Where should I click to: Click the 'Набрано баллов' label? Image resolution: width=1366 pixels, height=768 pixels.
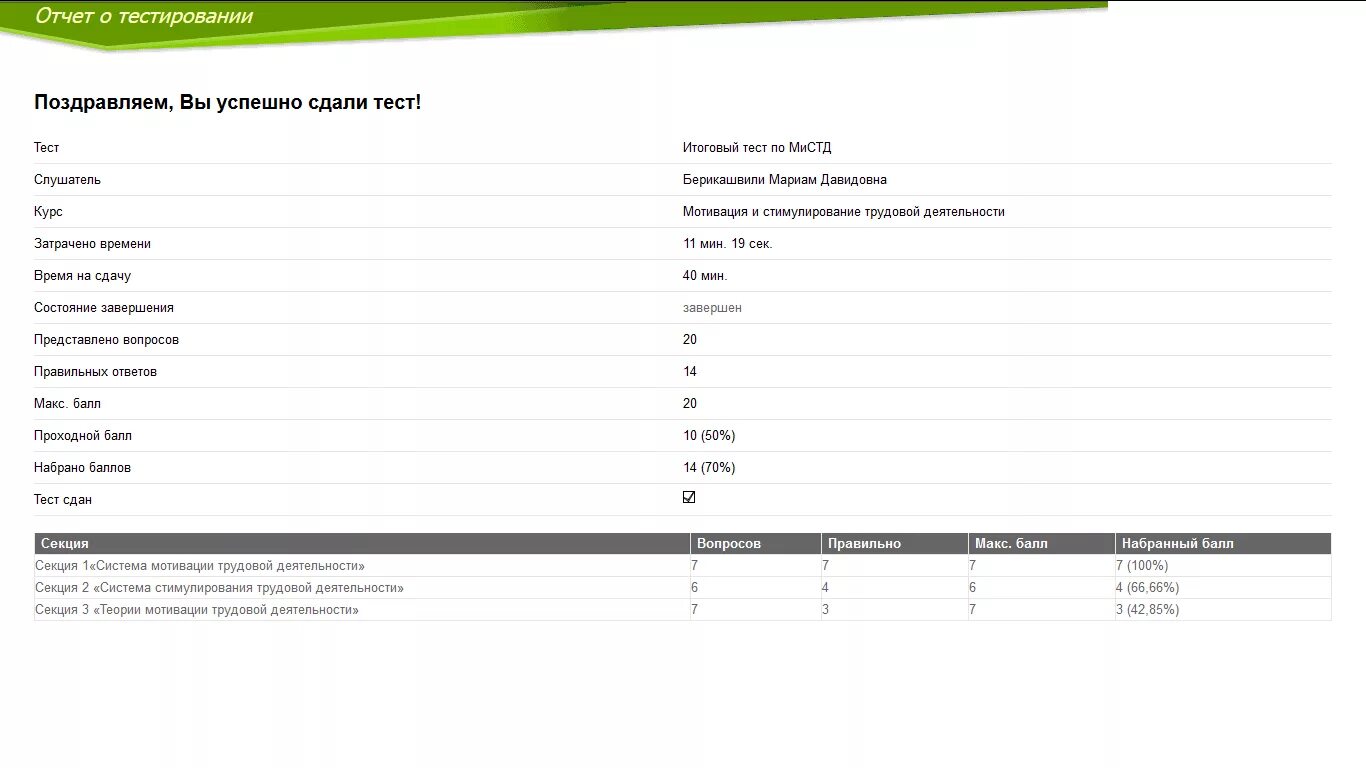pos(82,468)
